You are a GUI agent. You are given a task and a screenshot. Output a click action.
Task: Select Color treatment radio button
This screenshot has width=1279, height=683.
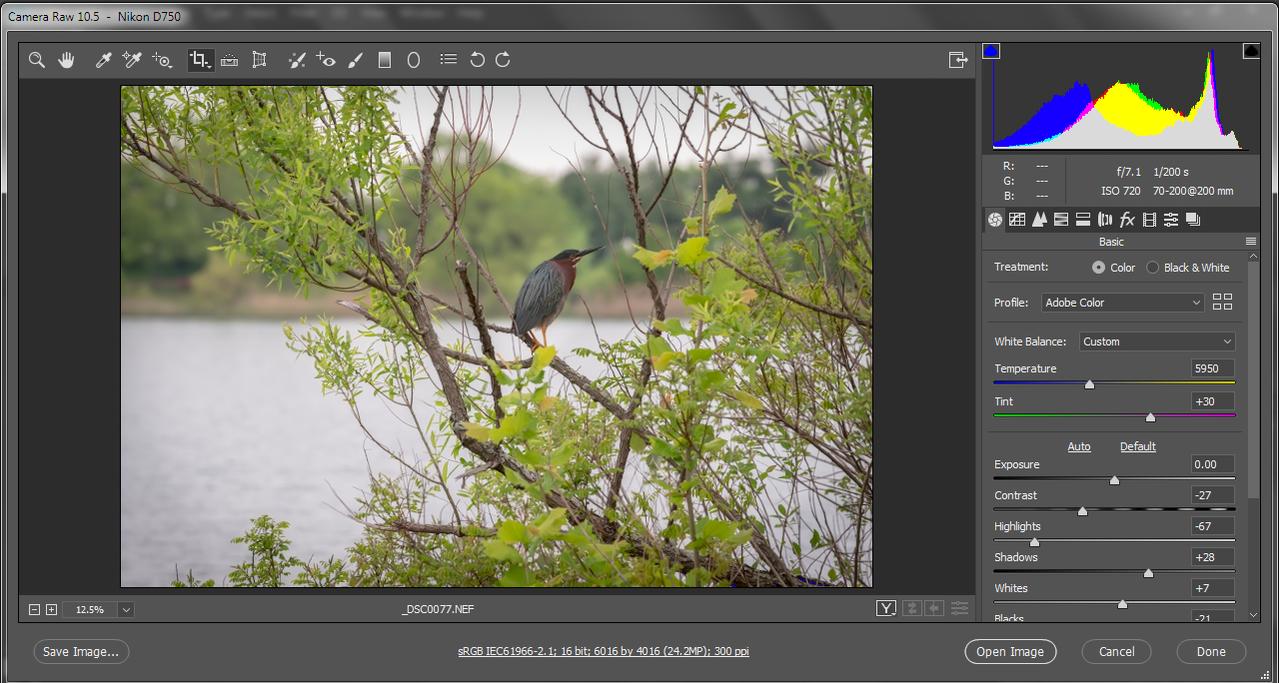pos(1099,268)
